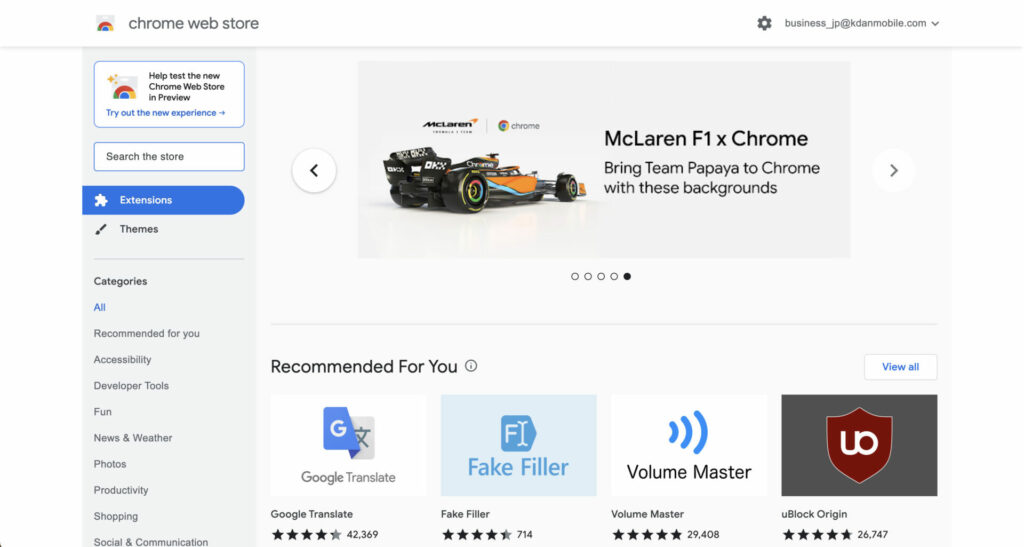
Task: Open settings gear icon in header
Action: pyautogui.click(x=764, y=23)
